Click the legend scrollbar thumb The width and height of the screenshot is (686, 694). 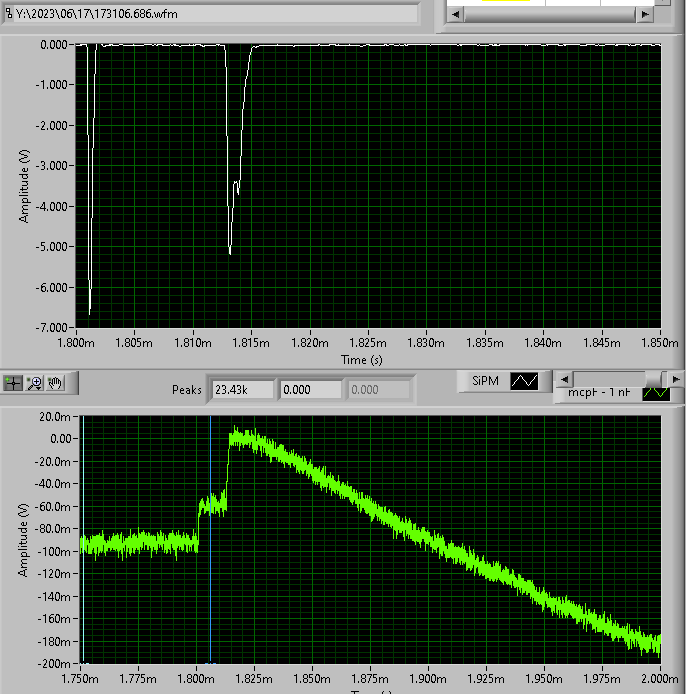coord(654,379)
